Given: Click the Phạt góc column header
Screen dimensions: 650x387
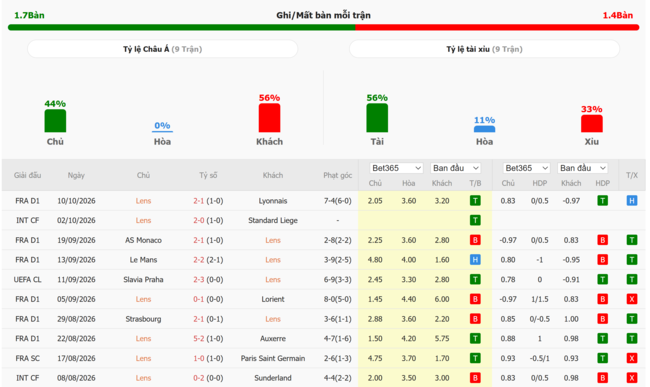Looking at the screenshot, I should (x=337, y=175).
